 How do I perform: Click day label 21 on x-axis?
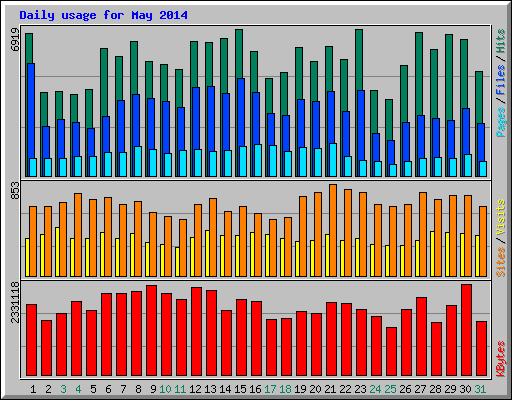click(x=330, y=389)
